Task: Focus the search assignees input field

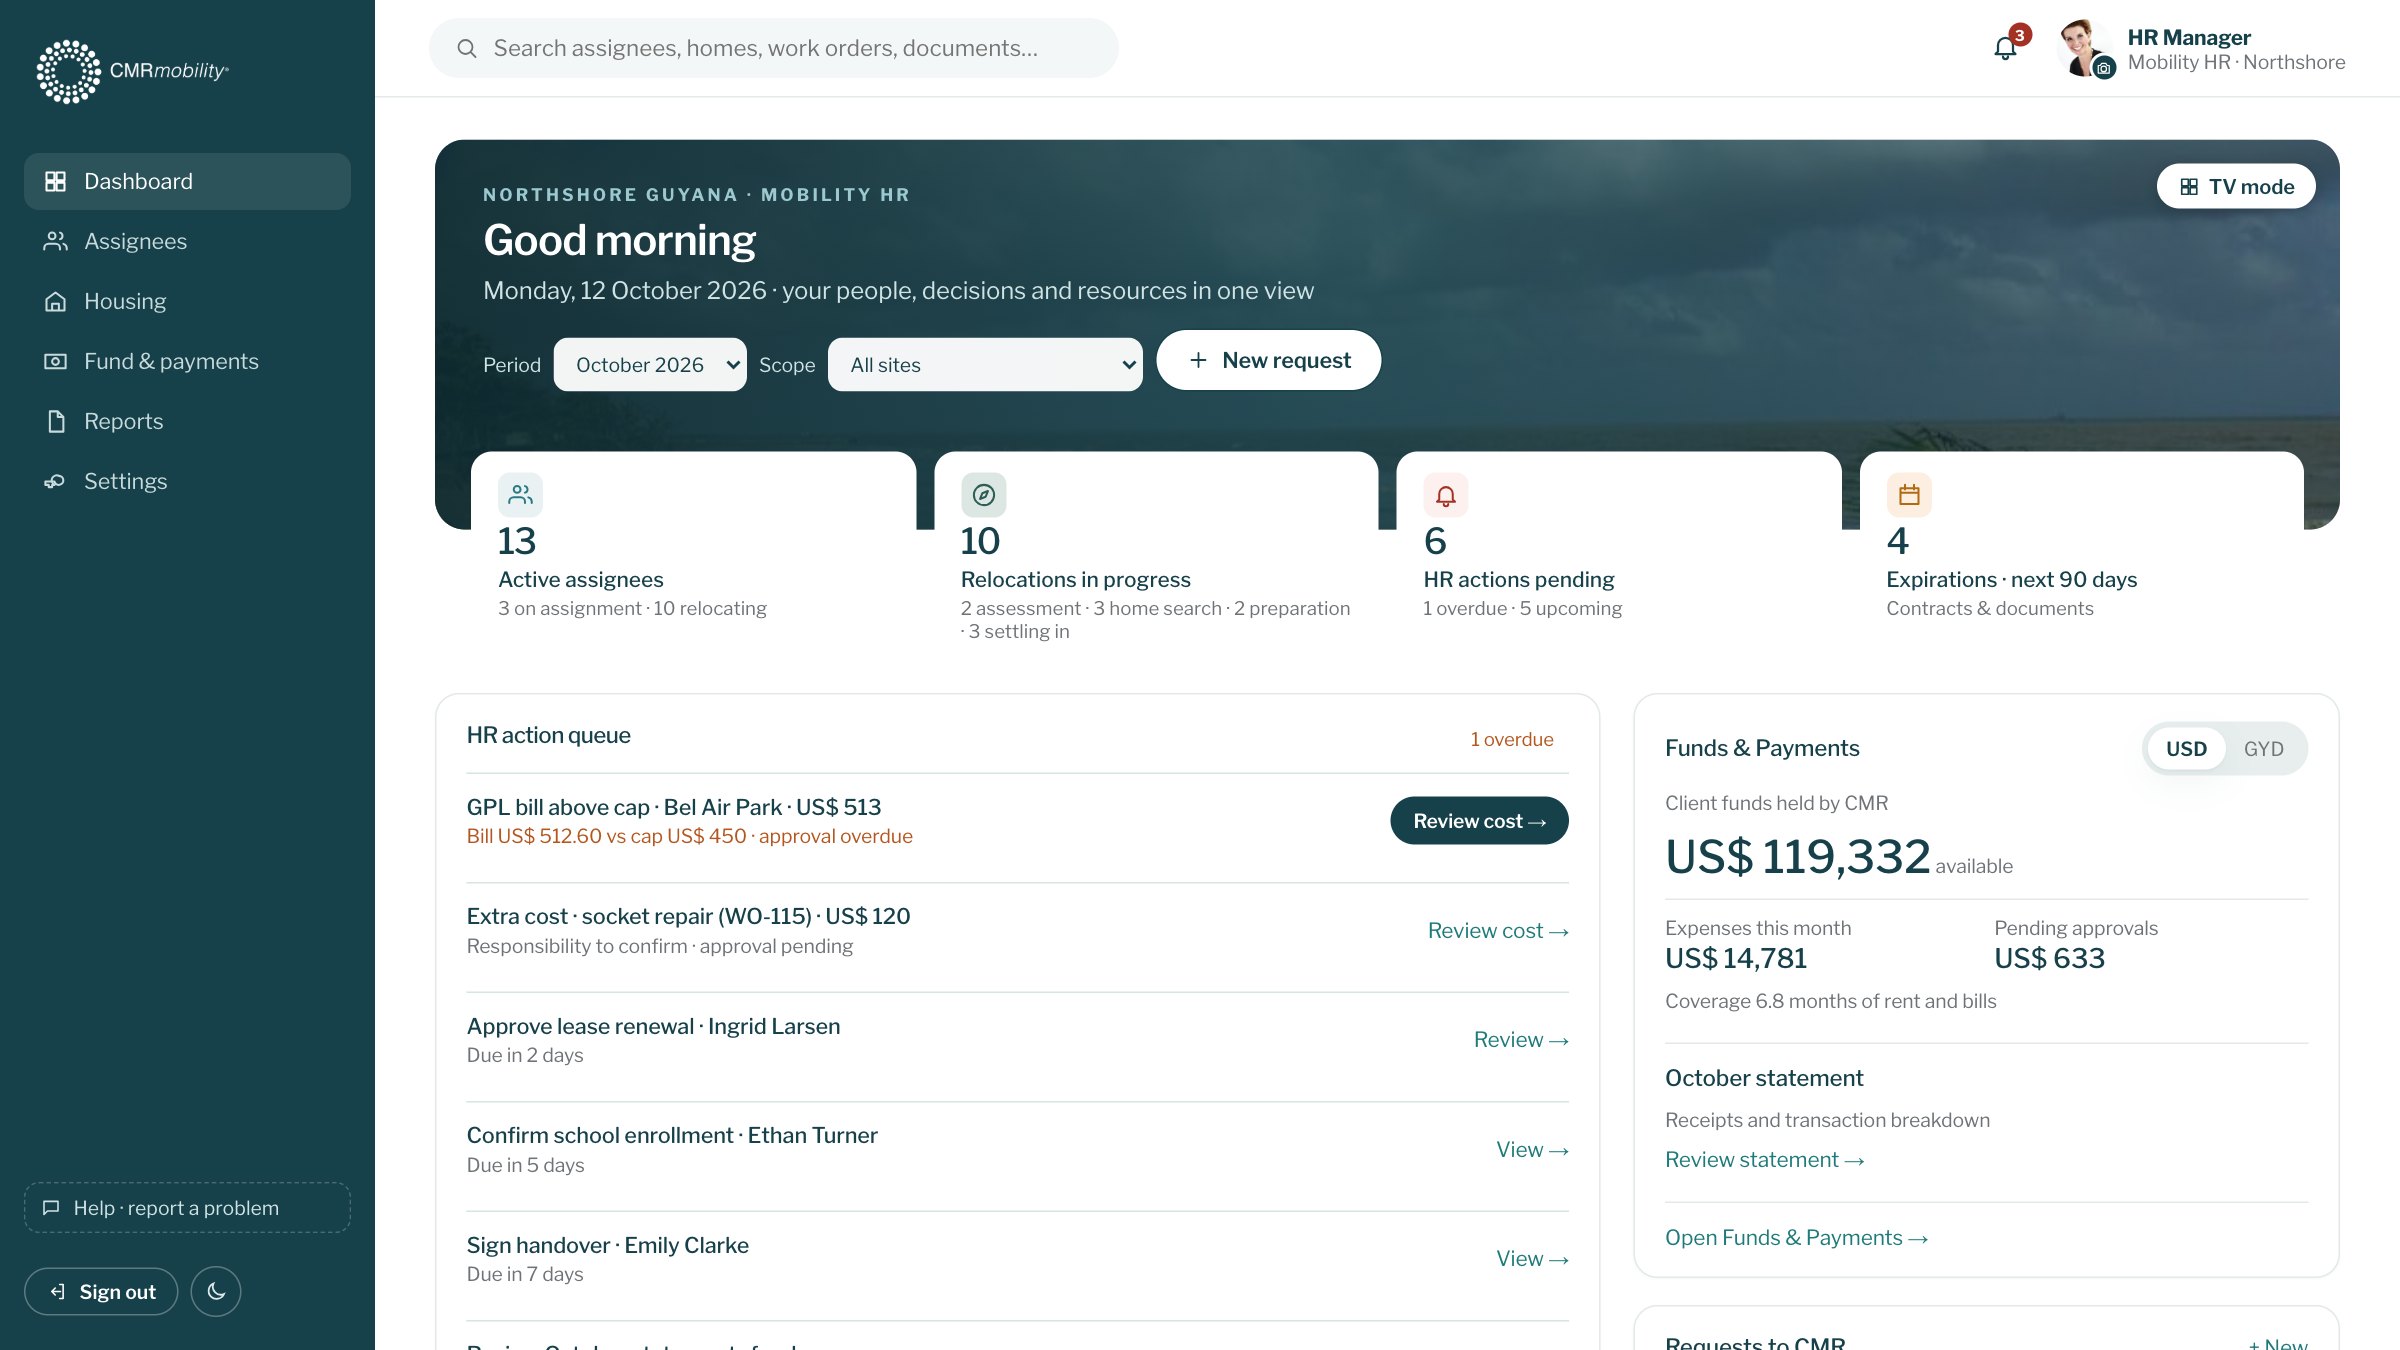Action: 773,48
